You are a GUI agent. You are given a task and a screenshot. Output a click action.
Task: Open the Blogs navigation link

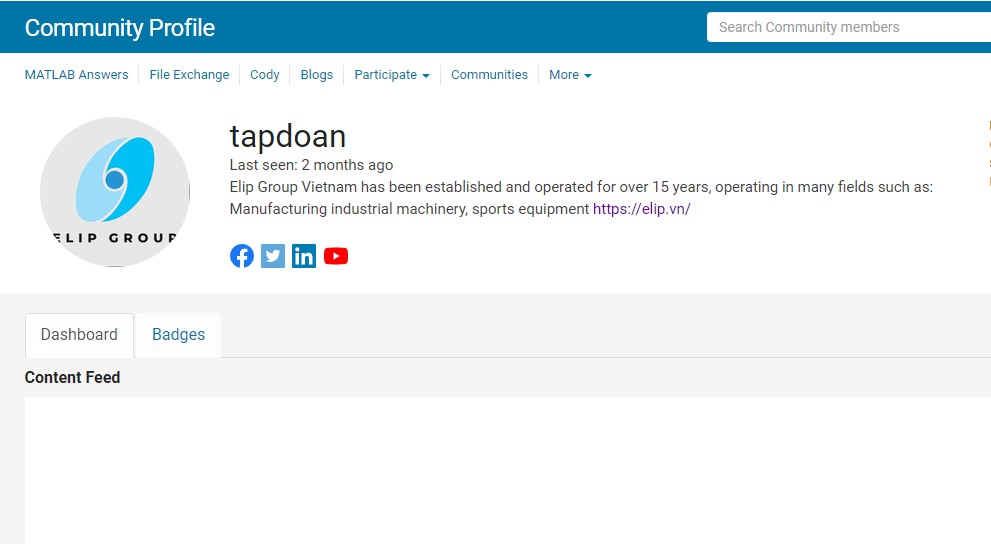click(x=317, y=75)
